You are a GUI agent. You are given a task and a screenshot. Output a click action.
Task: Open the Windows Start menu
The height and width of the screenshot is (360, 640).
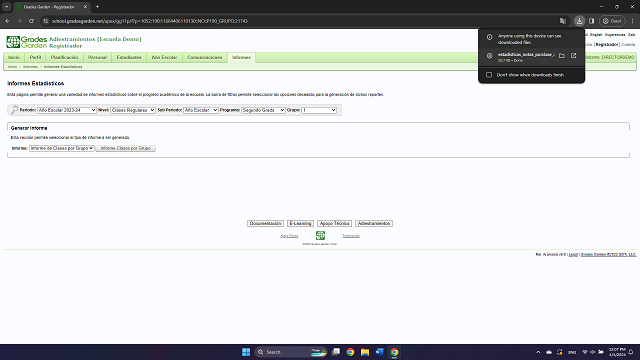(246, 352)
